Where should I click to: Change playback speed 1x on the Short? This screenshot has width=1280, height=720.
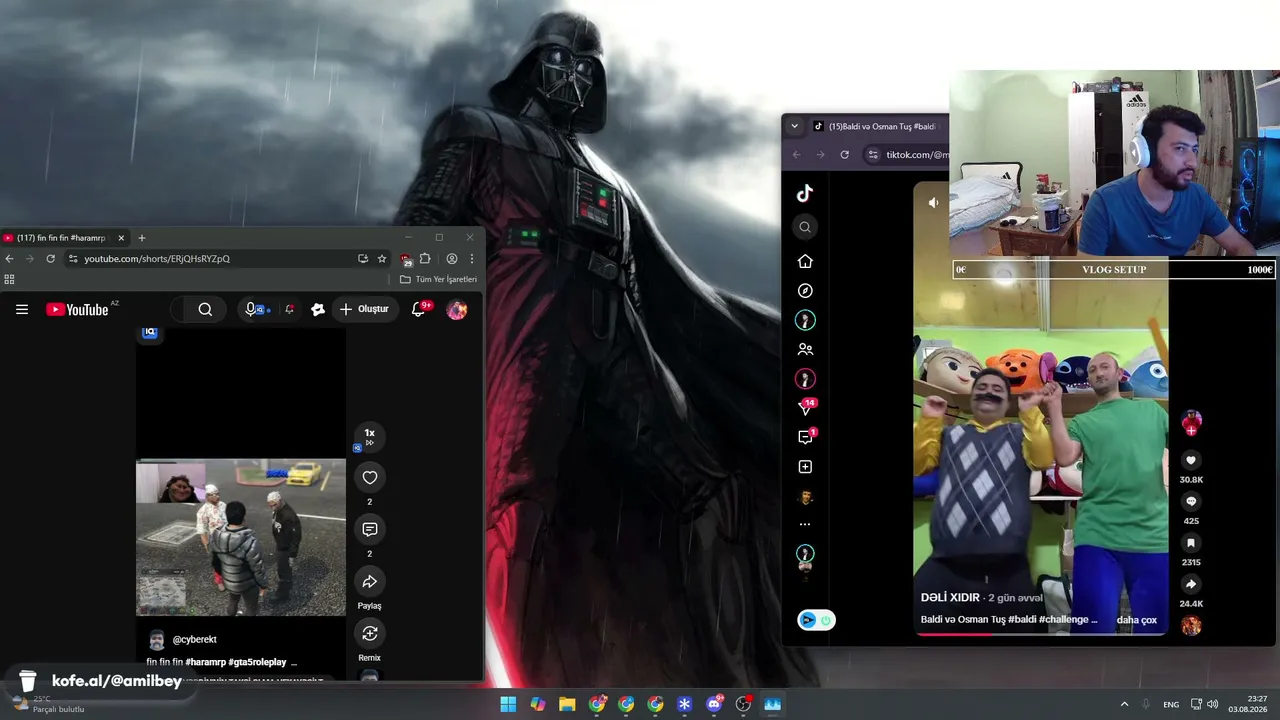click(369, 436)
